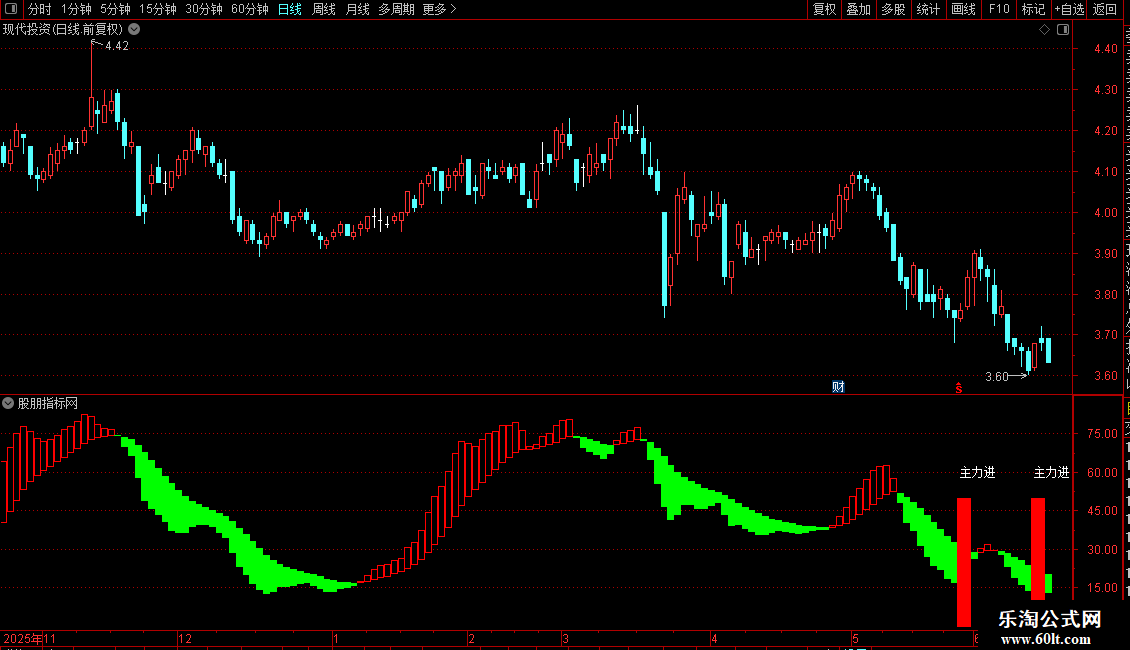Click the month 5 marker on the date axis
The width and height of the screenshot is (1130, 650).
pyautogui.click(x=855, y=638)
